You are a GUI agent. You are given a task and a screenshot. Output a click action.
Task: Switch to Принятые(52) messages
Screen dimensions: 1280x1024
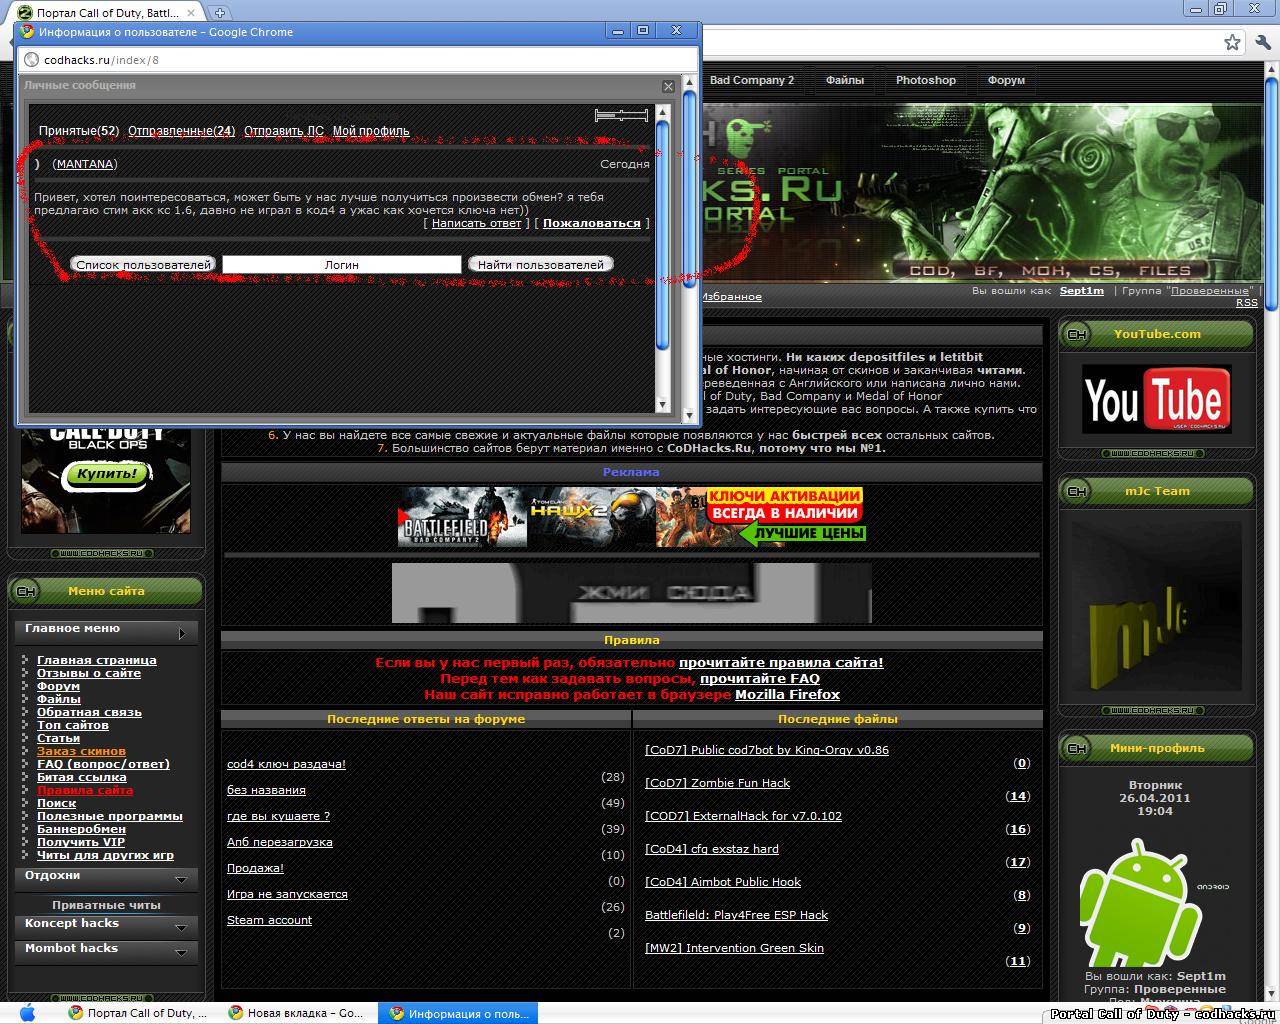(x=79, y=131)
